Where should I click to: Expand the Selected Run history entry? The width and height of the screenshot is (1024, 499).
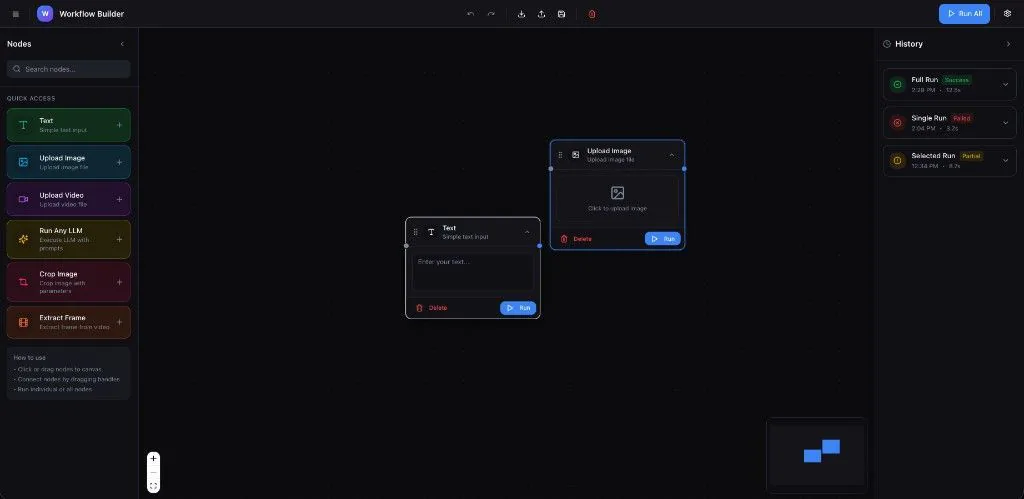coord(1005,161)
